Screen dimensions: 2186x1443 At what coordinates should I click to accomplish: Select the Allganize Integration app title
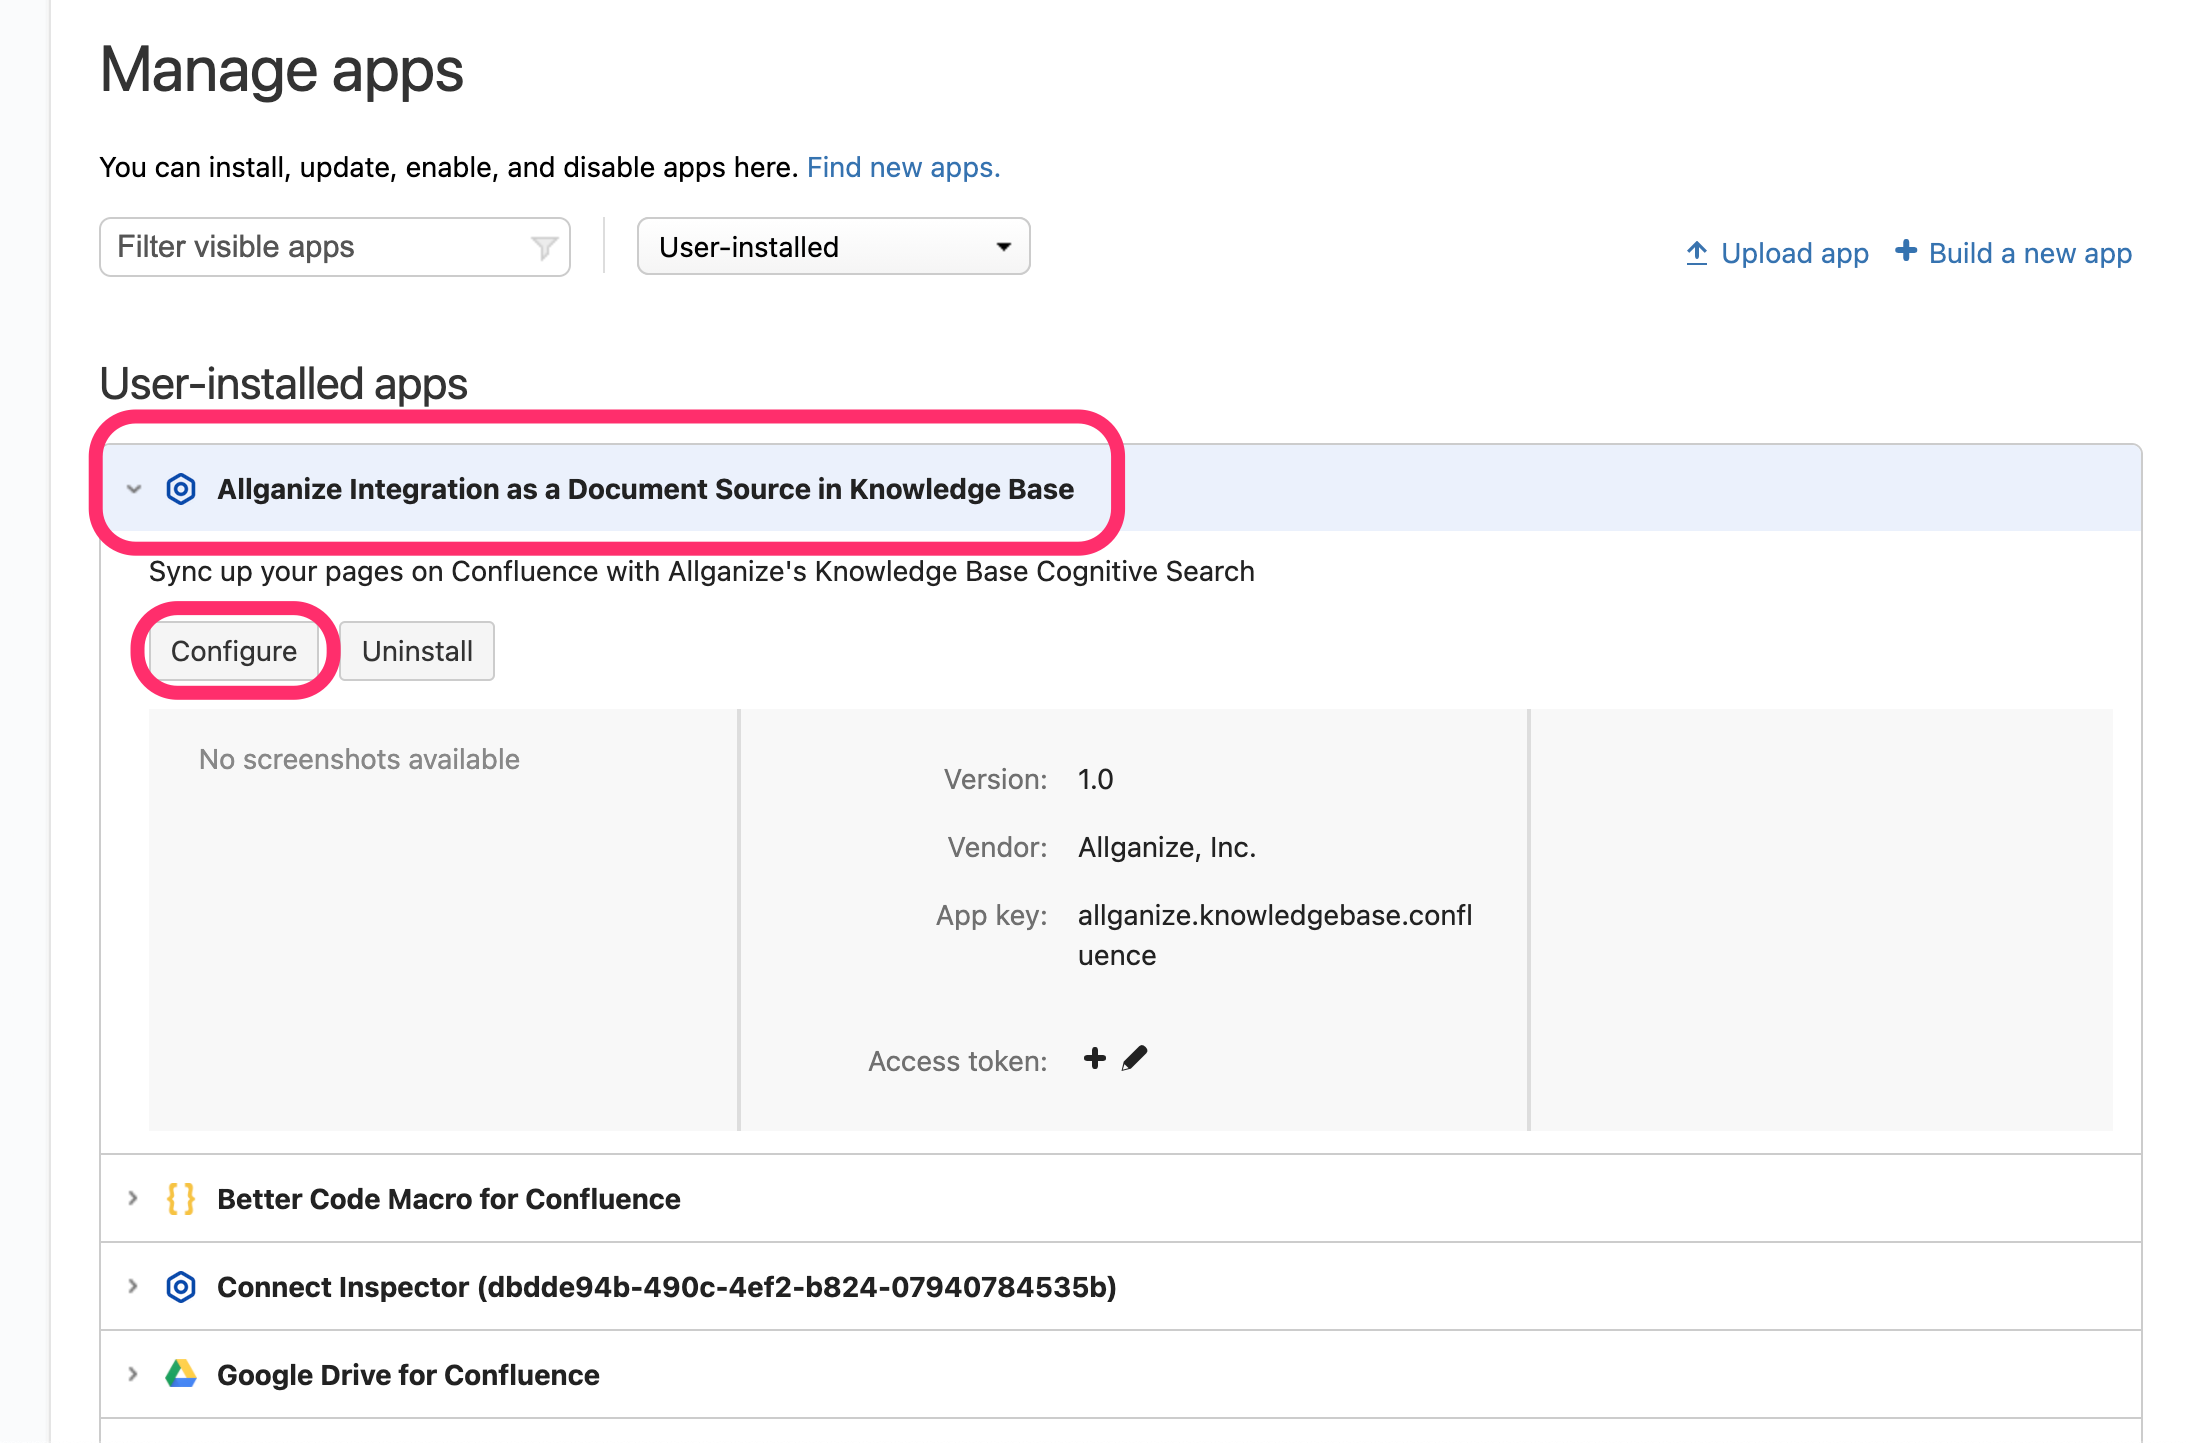click(645, 489)
